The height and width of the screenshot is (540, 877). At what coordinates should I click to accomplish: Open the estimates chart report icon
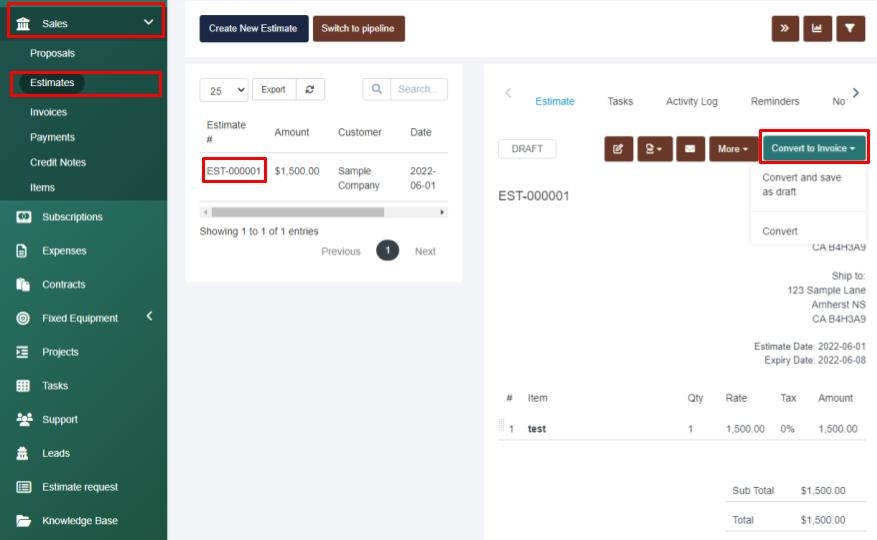point(818,29)
